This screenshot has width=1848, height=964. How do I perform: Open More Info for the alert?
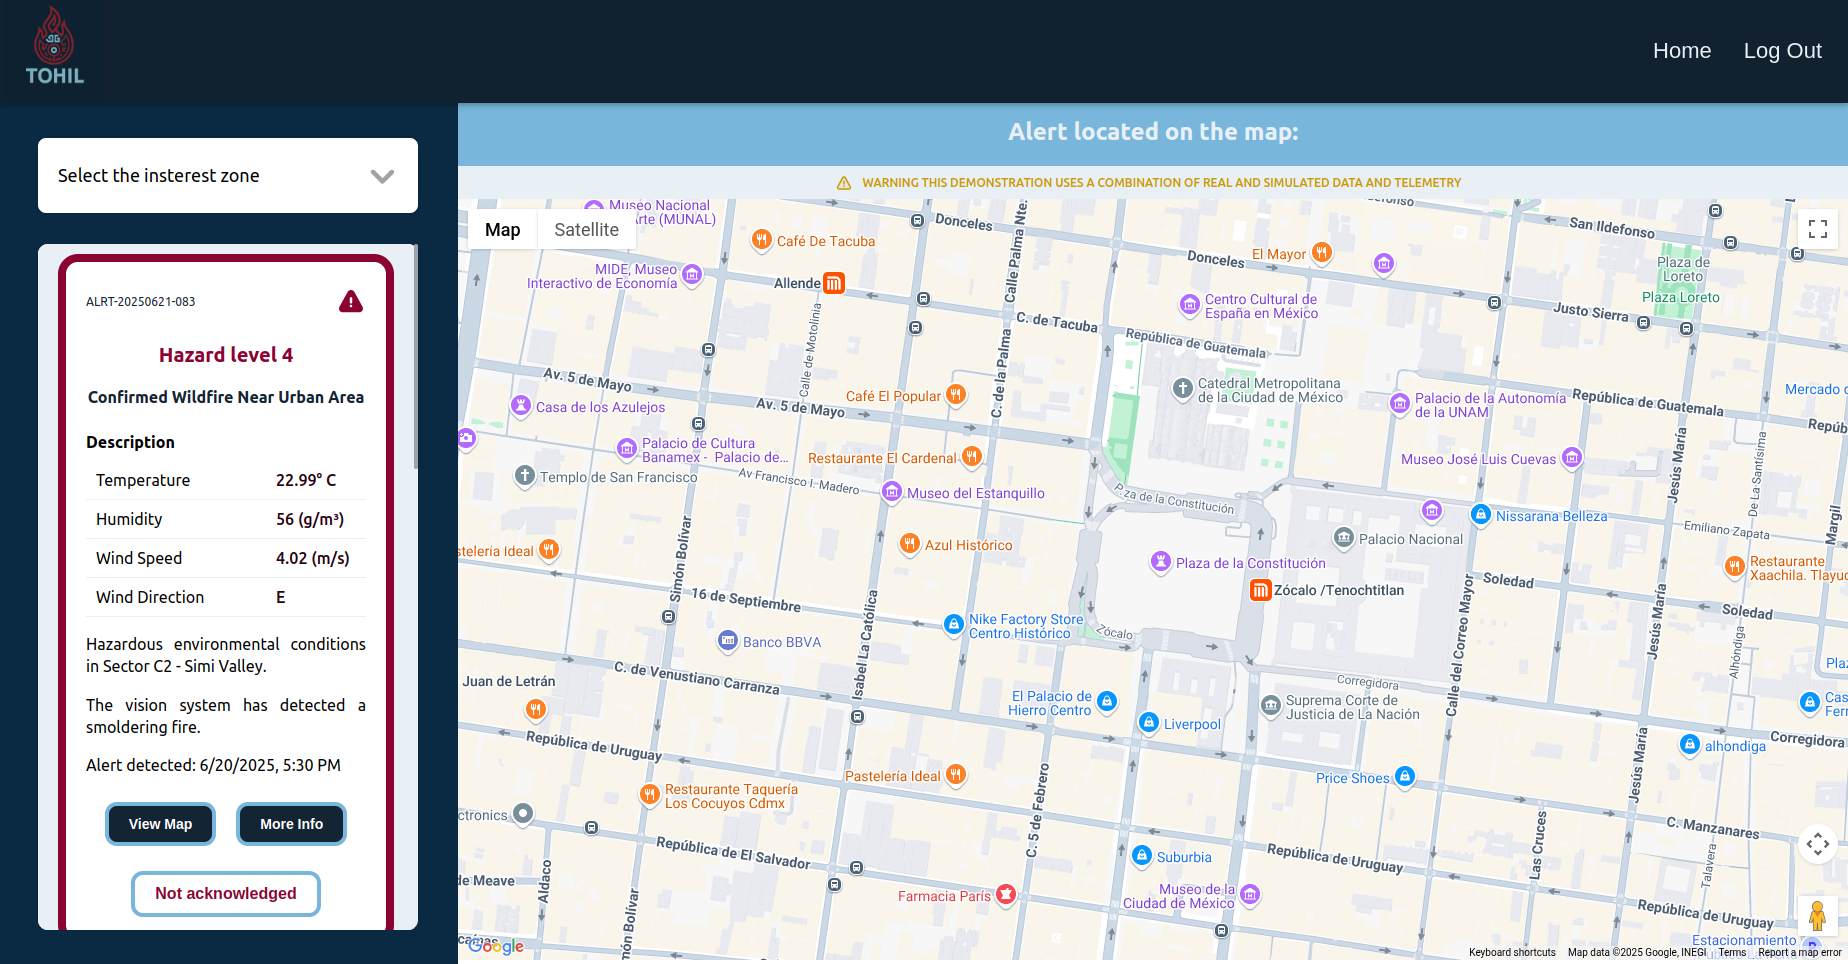tap(291, 824)
